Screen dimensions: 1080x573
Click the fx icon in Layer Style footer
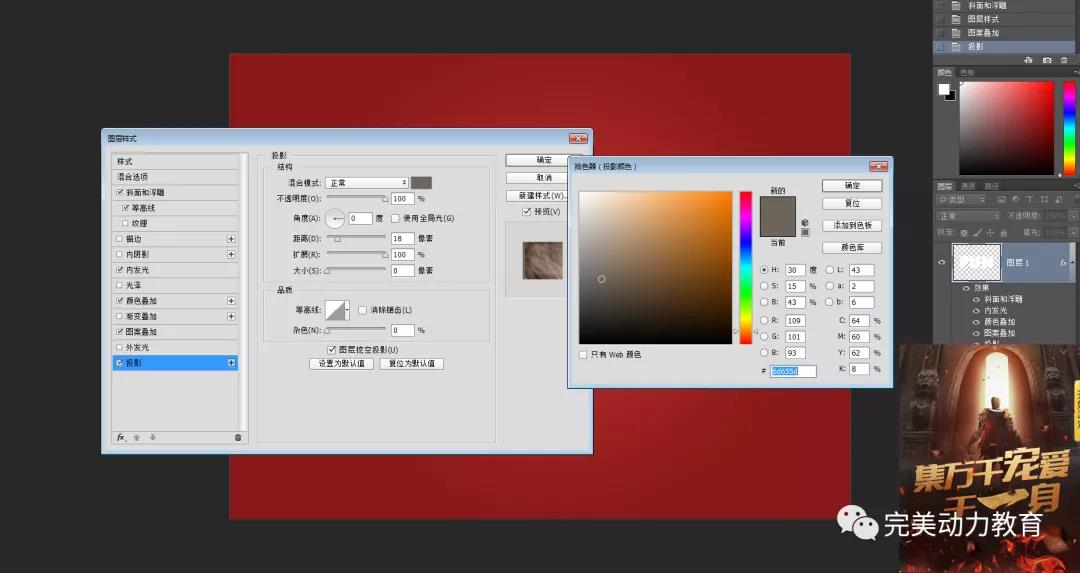pyautogui.click(x=121, y=437)
